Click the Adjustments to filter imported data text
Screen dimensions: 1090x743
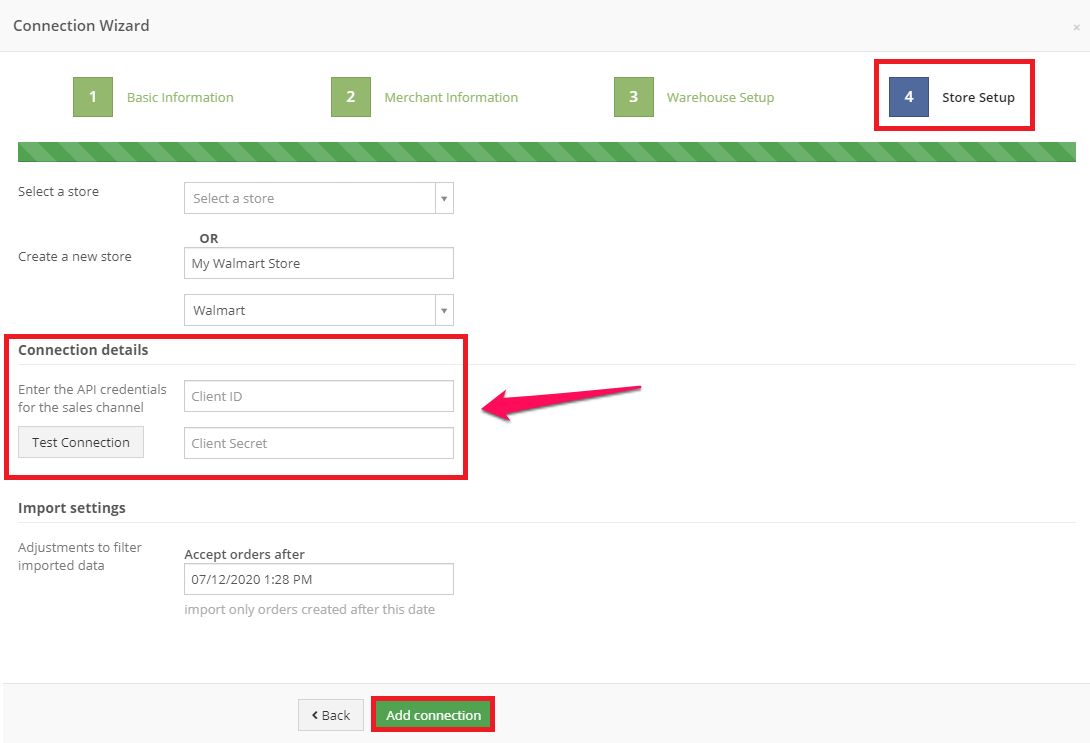80,556
